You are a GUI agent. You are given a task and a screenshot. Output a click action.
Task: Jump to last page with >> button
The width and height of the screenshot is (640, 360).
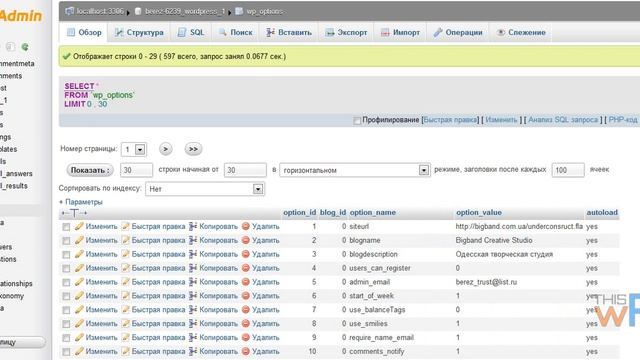(x=193, y=149)
